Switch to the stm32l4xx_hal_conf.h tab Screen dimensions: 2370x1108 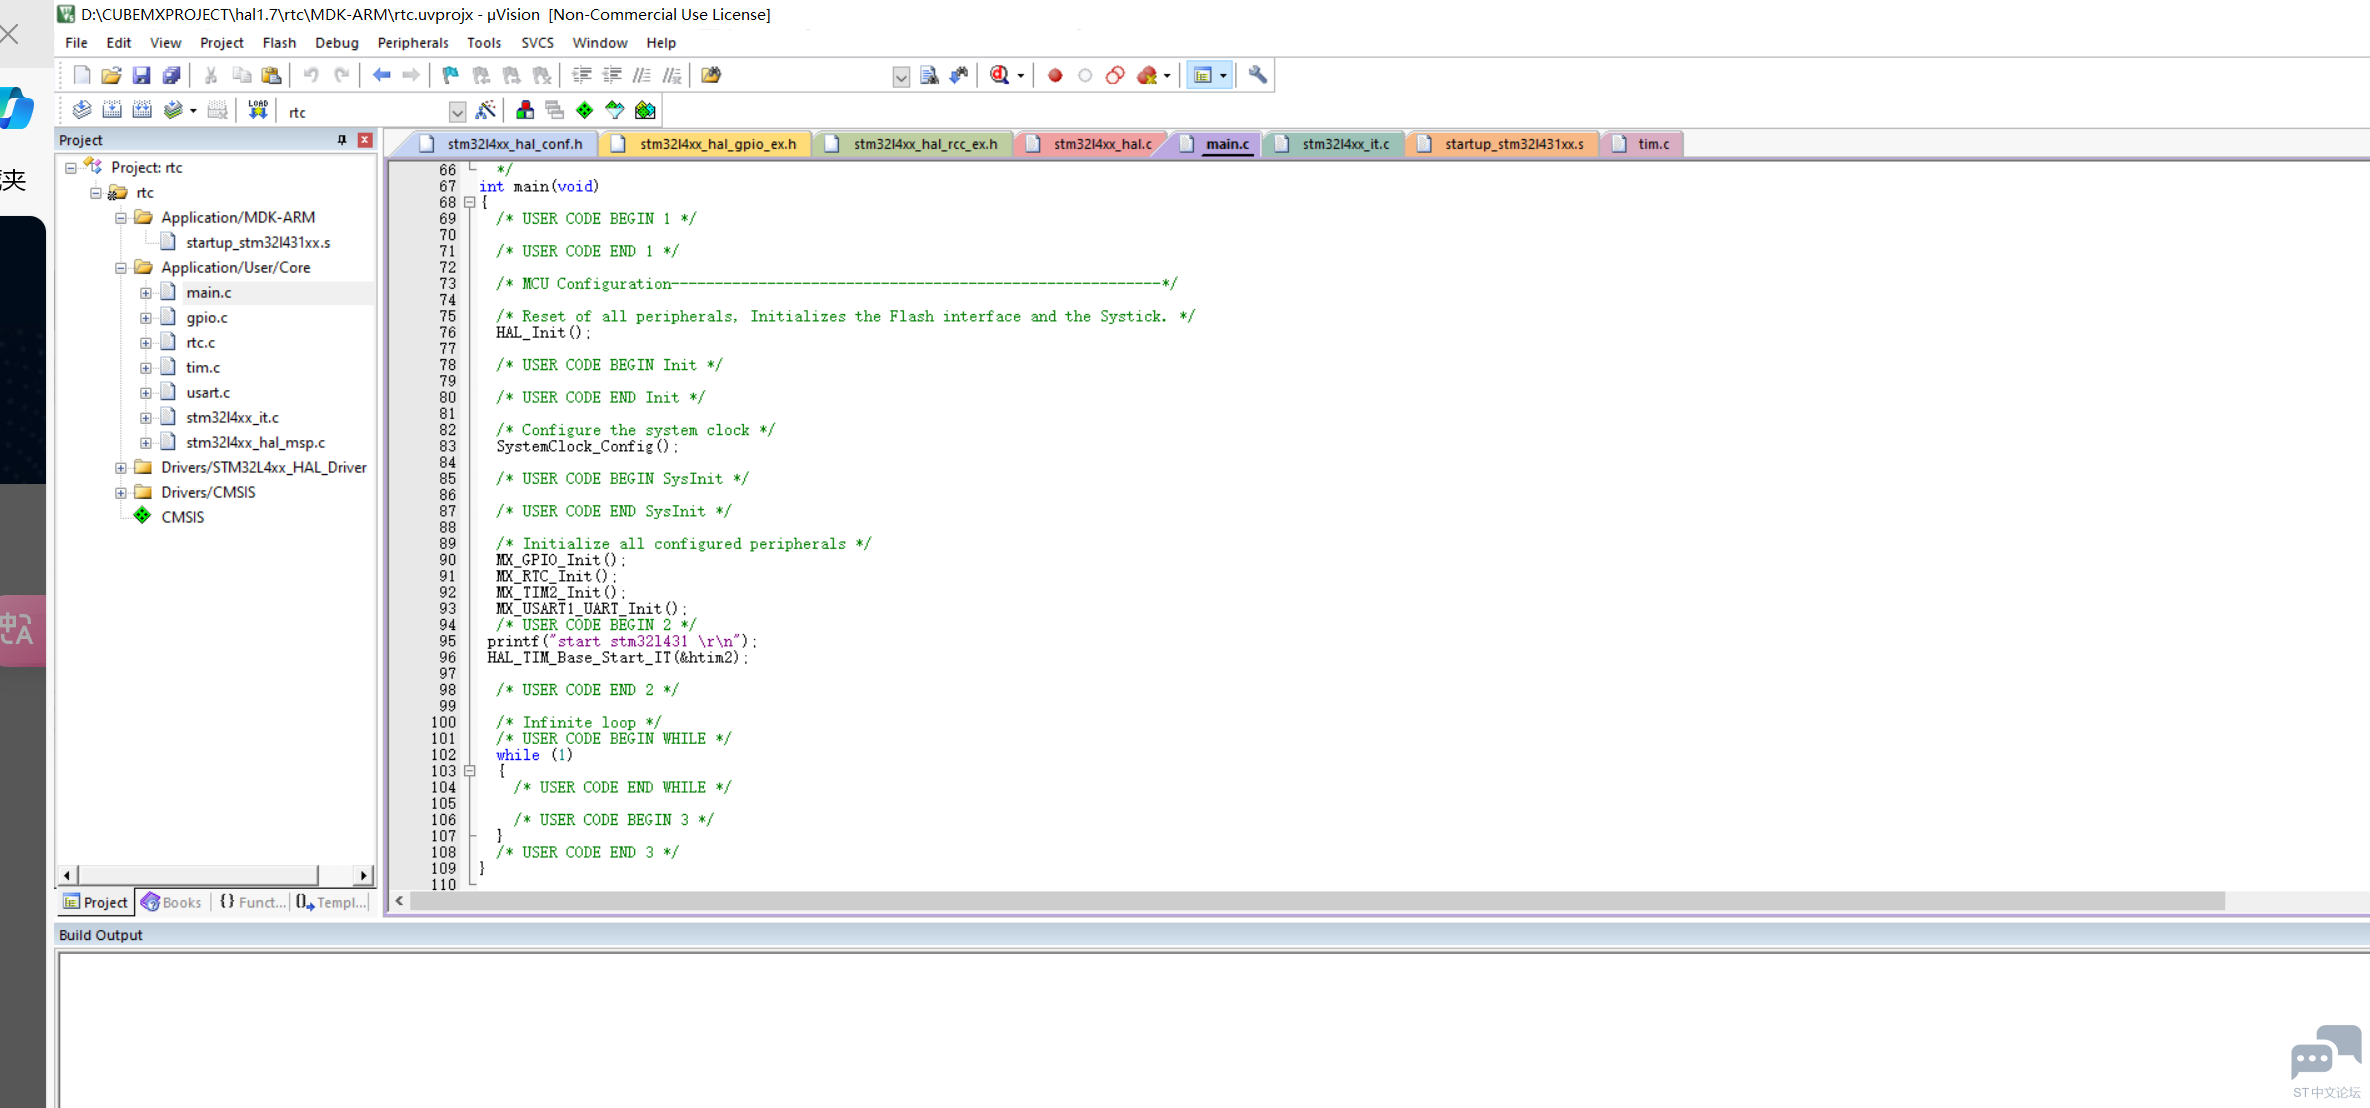503,144
